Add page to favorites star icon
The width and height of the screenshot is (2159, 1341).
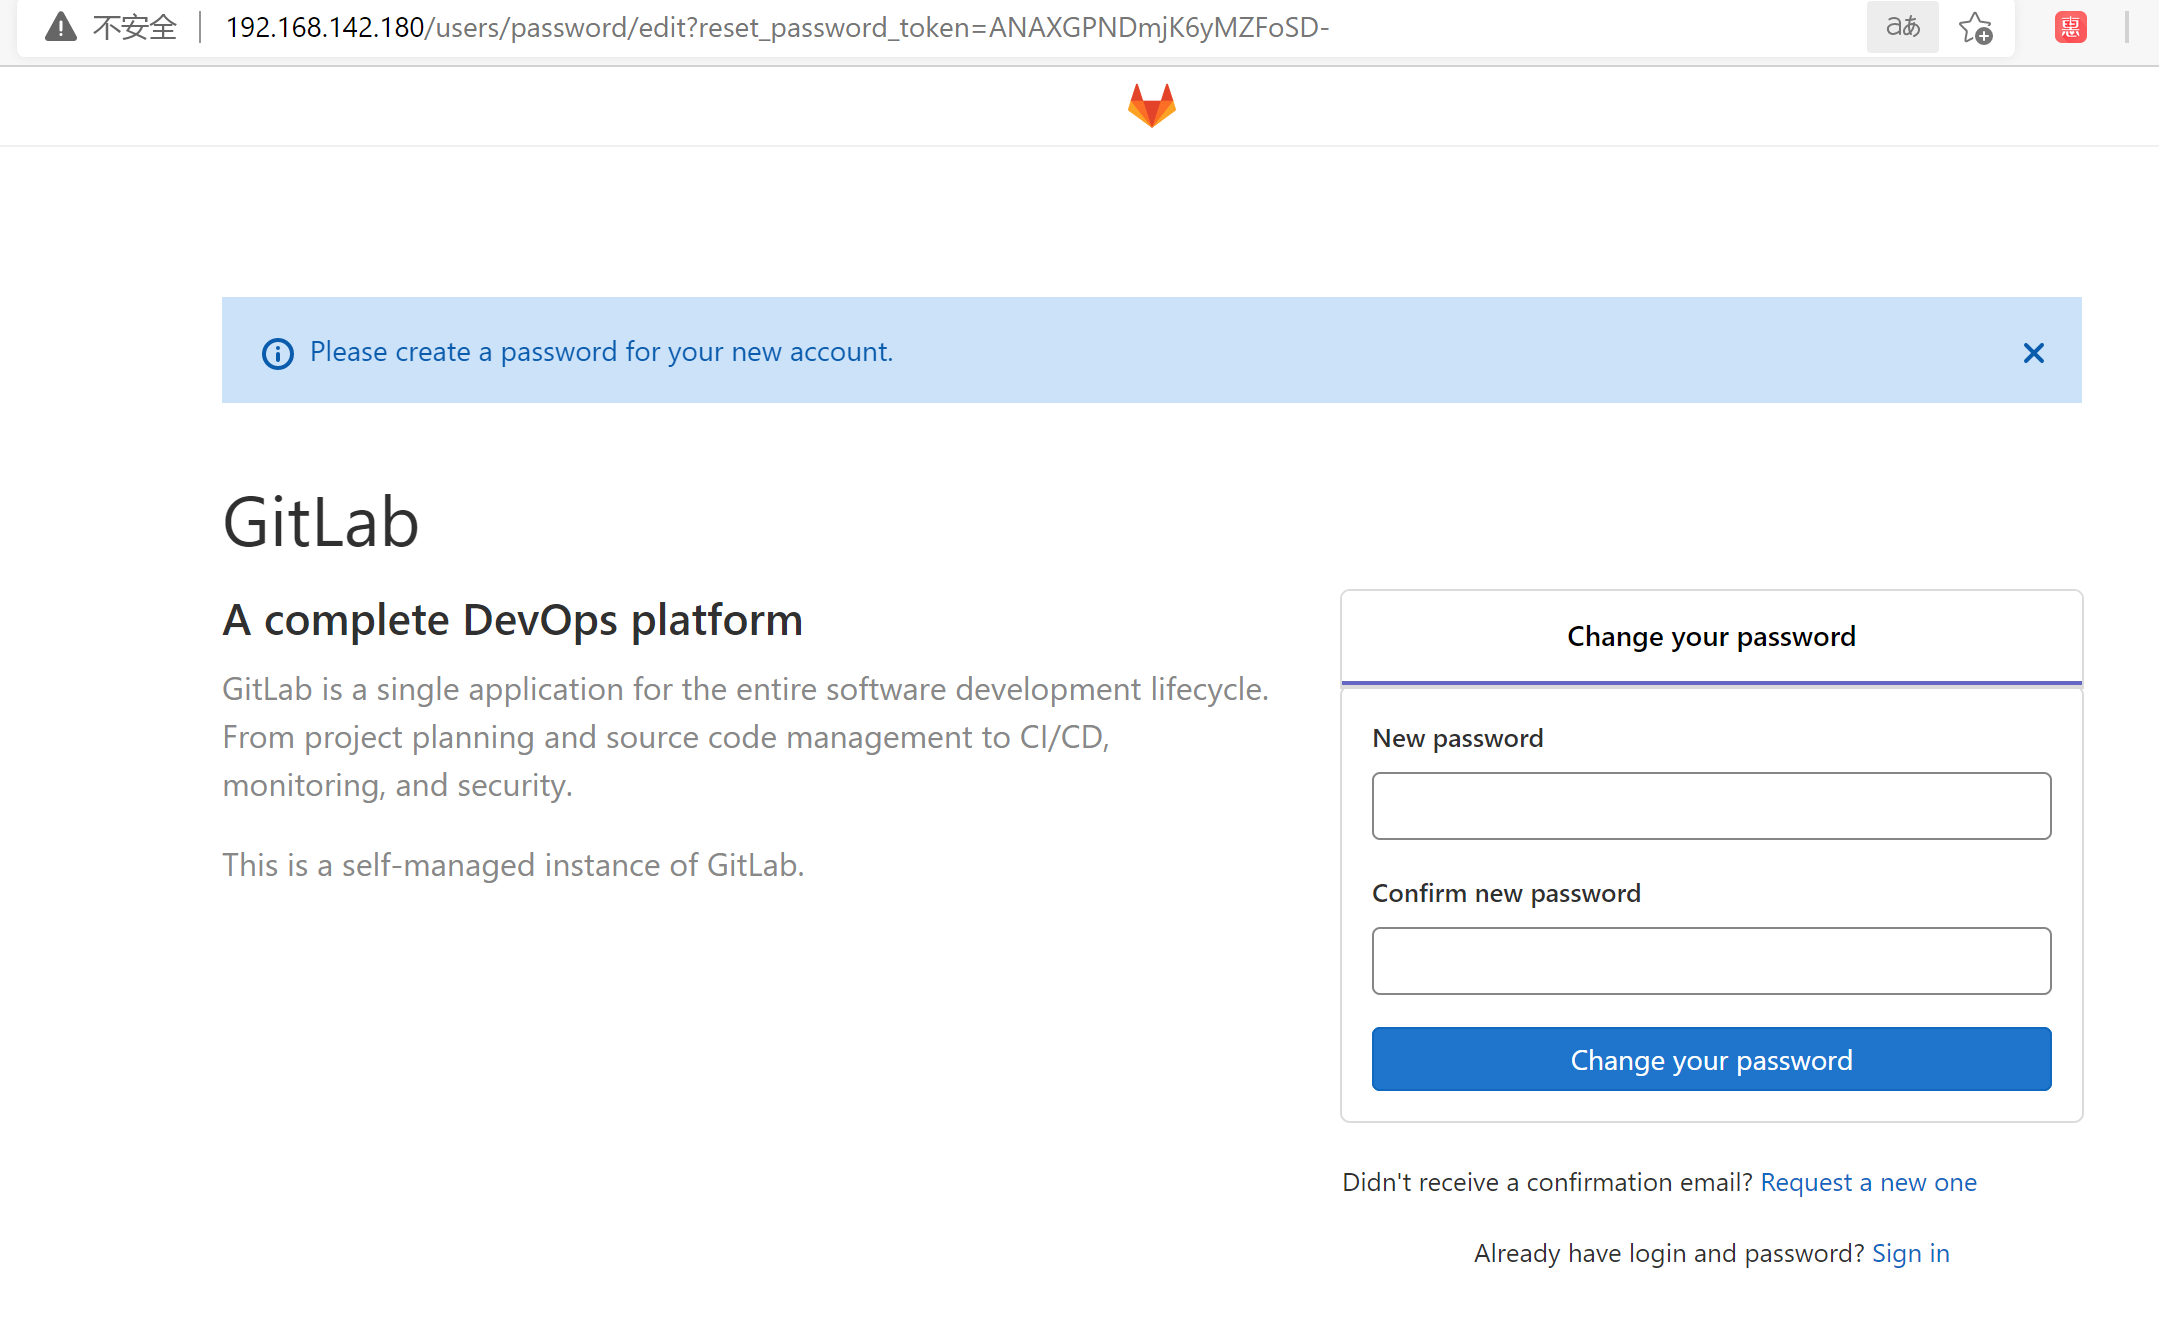1975,28
